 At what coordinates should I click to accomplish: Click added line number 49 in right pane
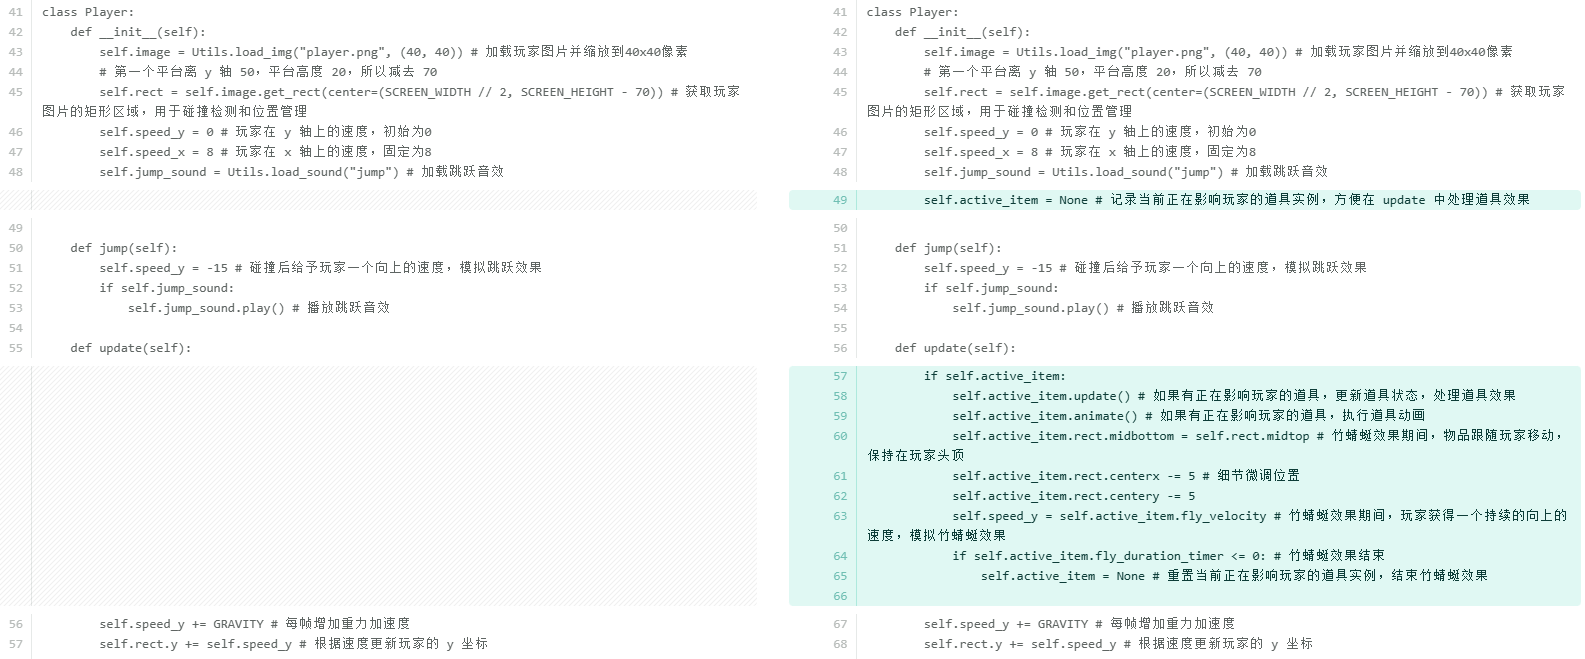pyautogui.click(x=839, y=200)
